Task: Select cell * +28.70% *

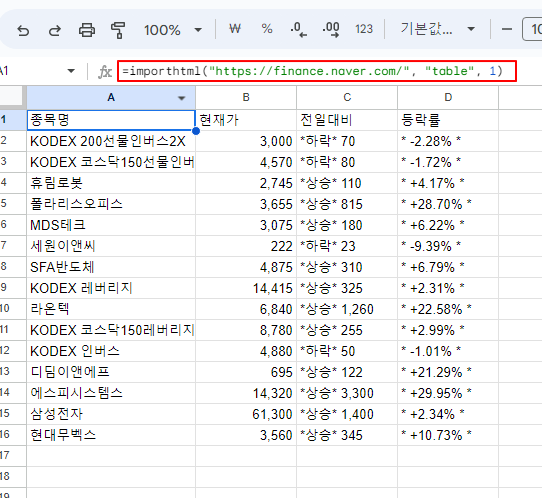Action: pyautogui.click(x=448, y=204)
